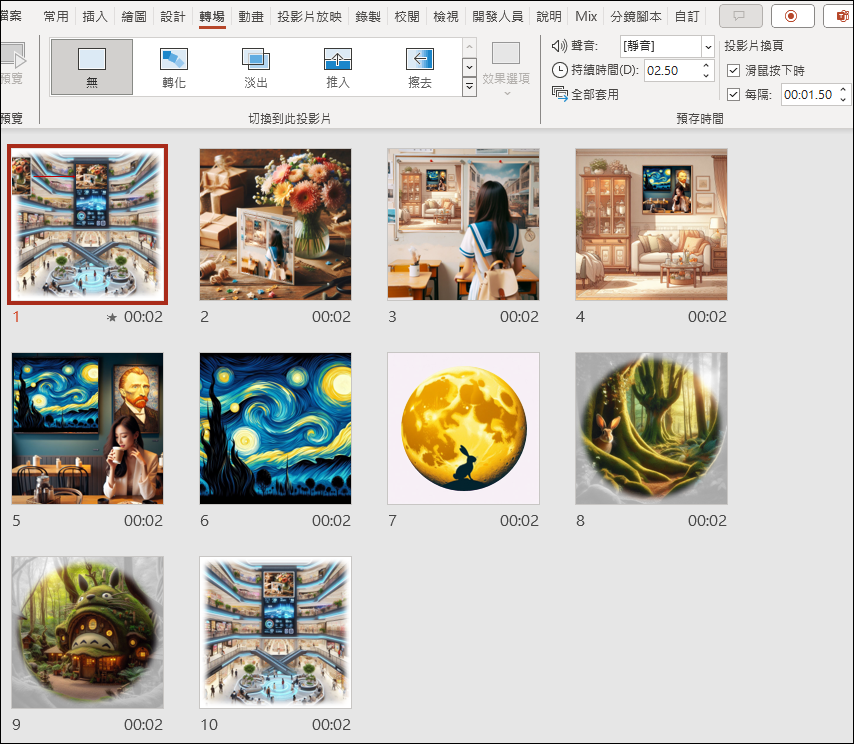
Task: Decrease transition duration with down arrow
Action: (706, 76)
